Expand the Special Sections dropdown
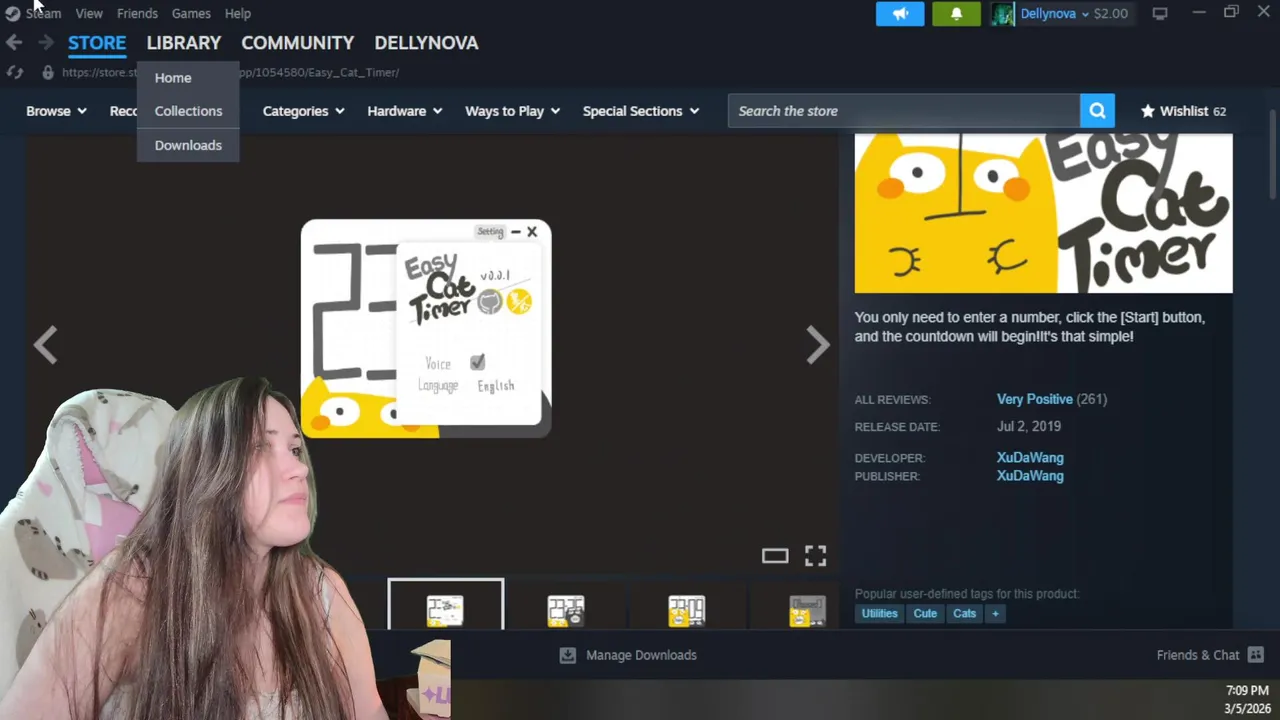The image size is (1280, 720). [641, 111]
